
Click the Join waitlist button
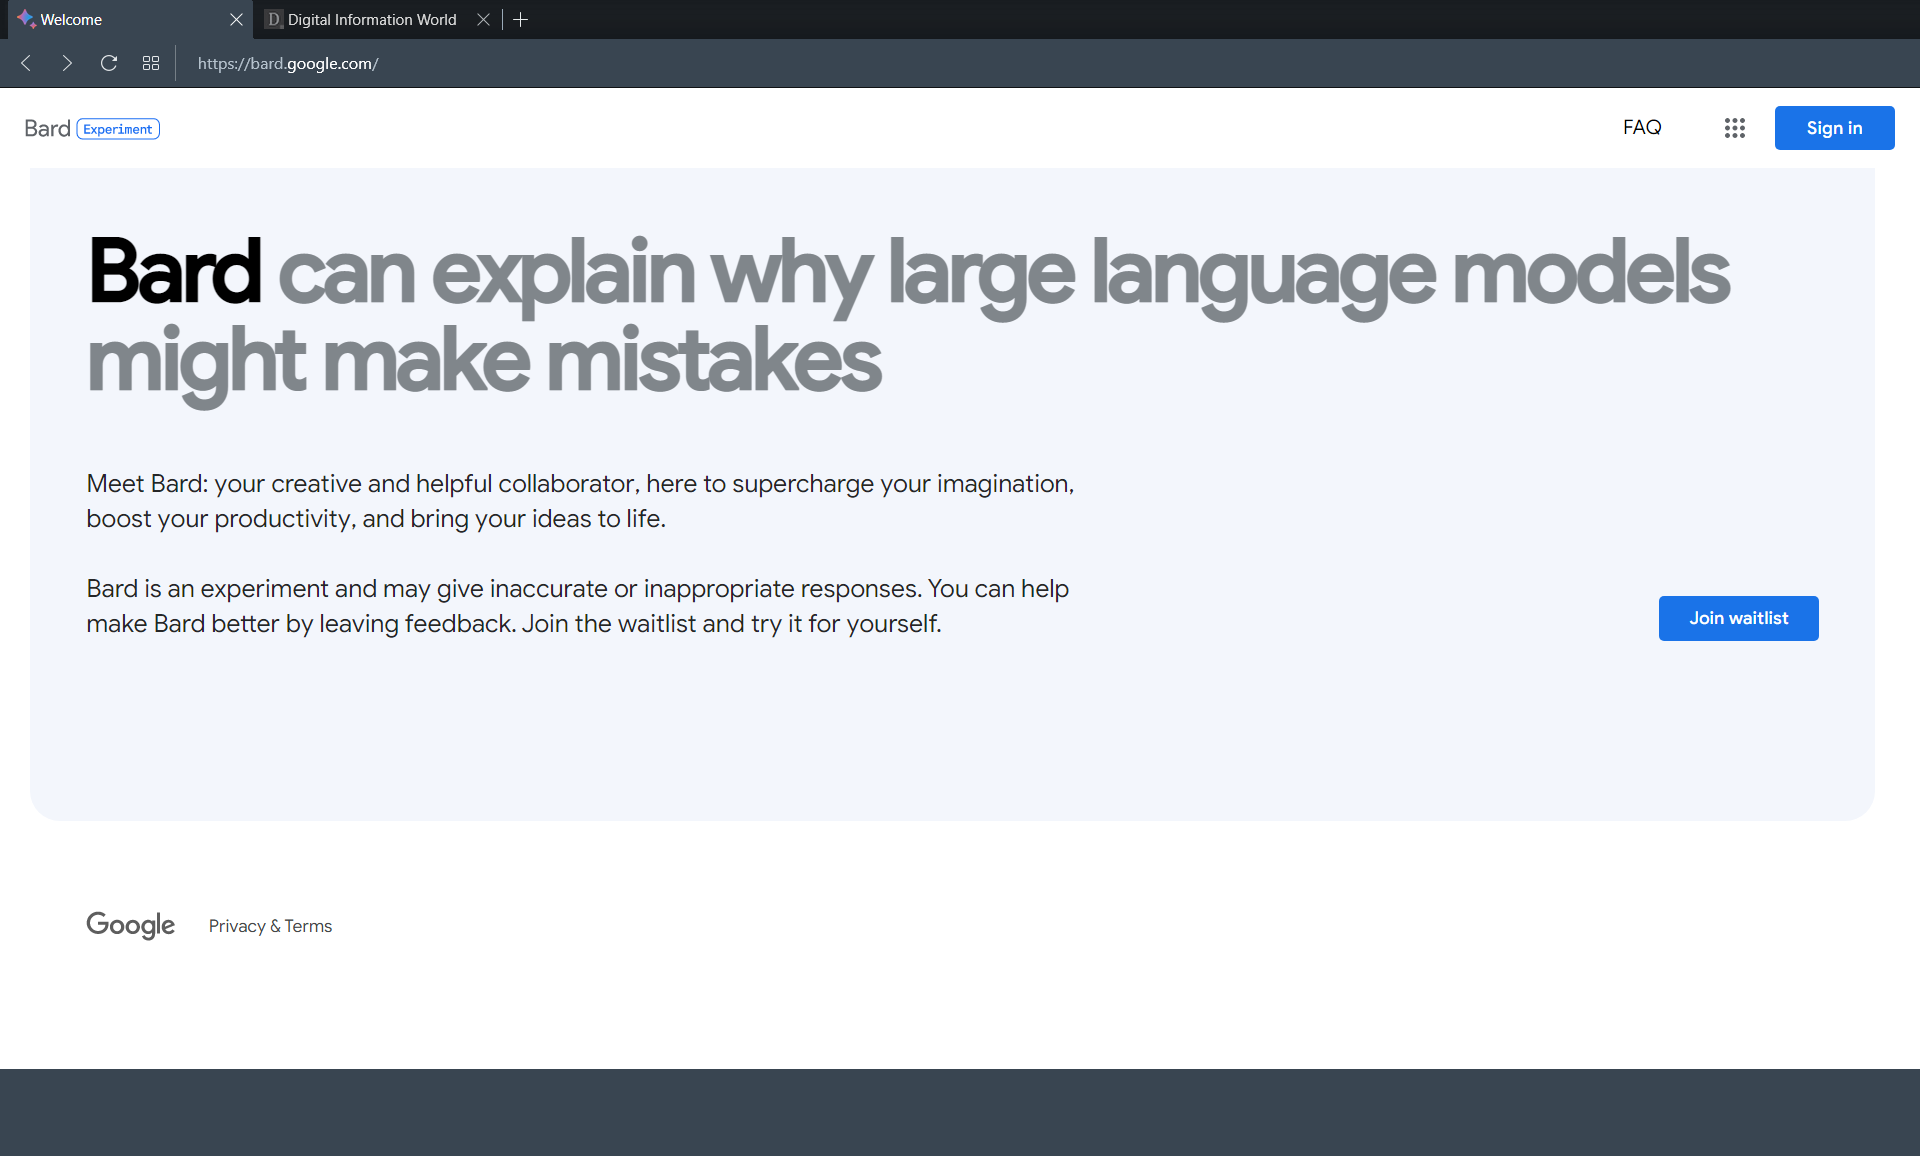(x=1738, y=618)
